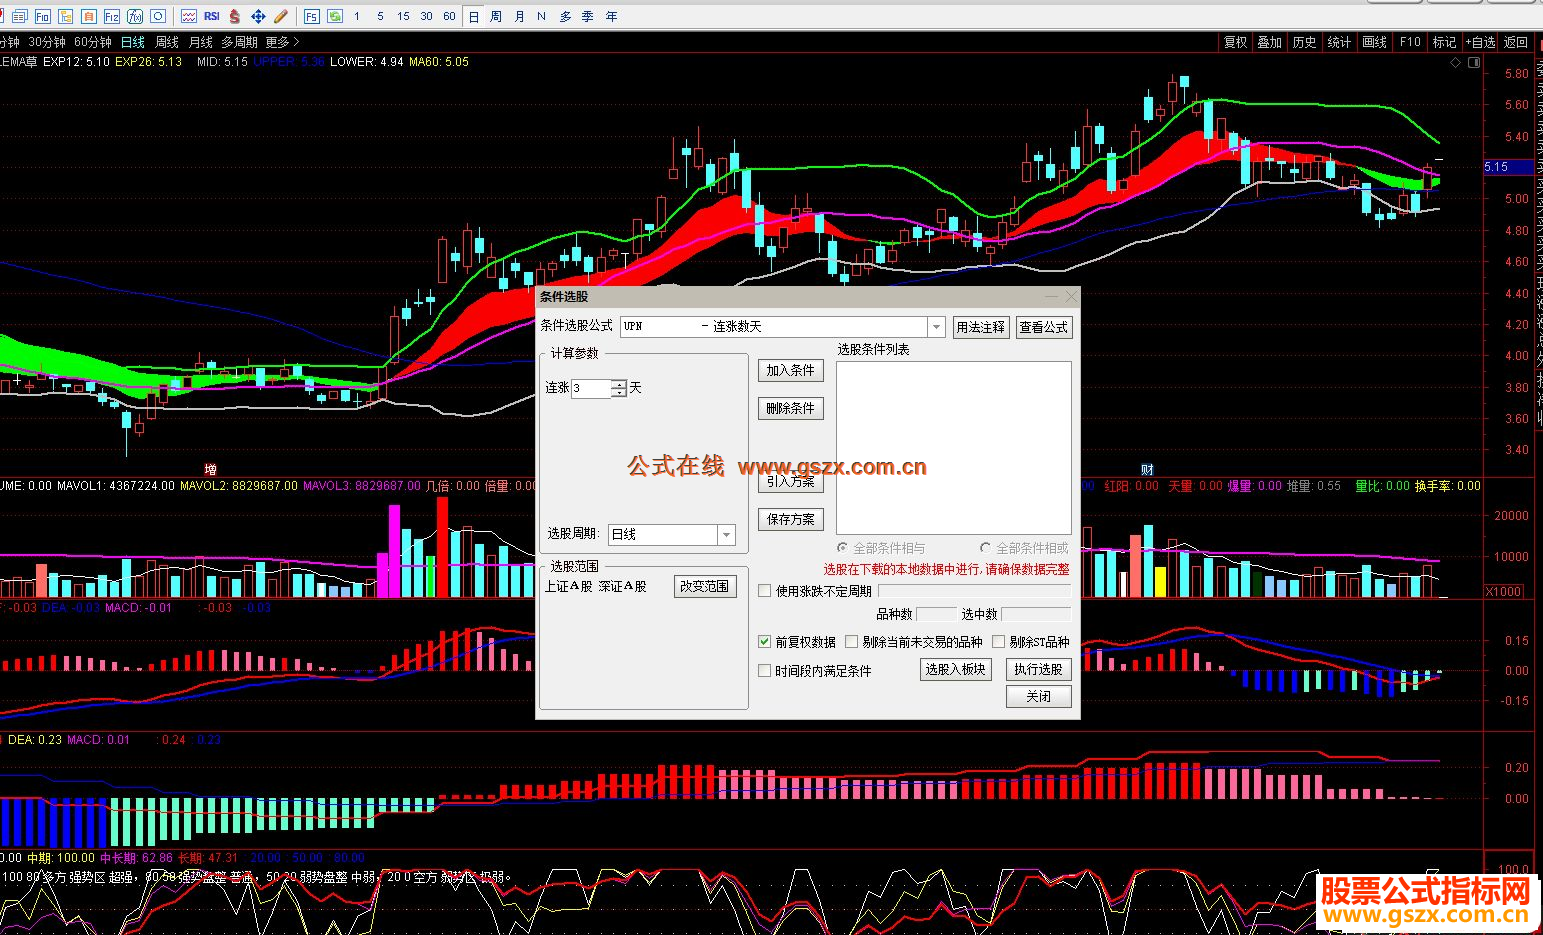Select the RSI indicator toolbar icon

(x=211, y=16)
